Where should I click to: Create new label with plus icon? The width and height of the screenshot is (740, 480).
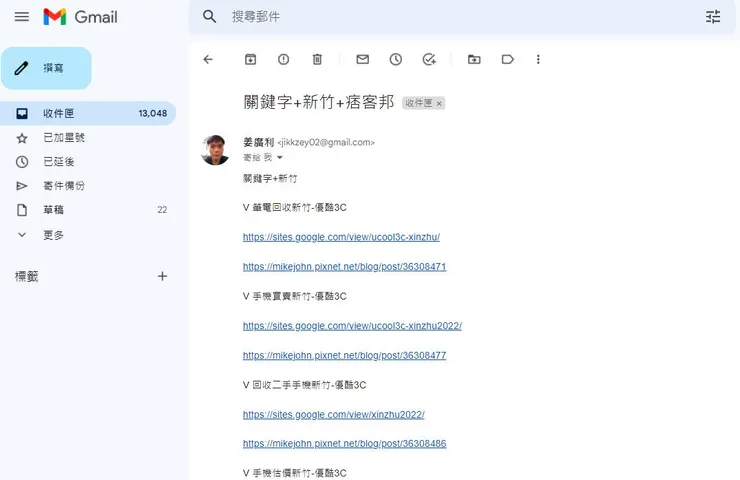[x=162, y=276]
